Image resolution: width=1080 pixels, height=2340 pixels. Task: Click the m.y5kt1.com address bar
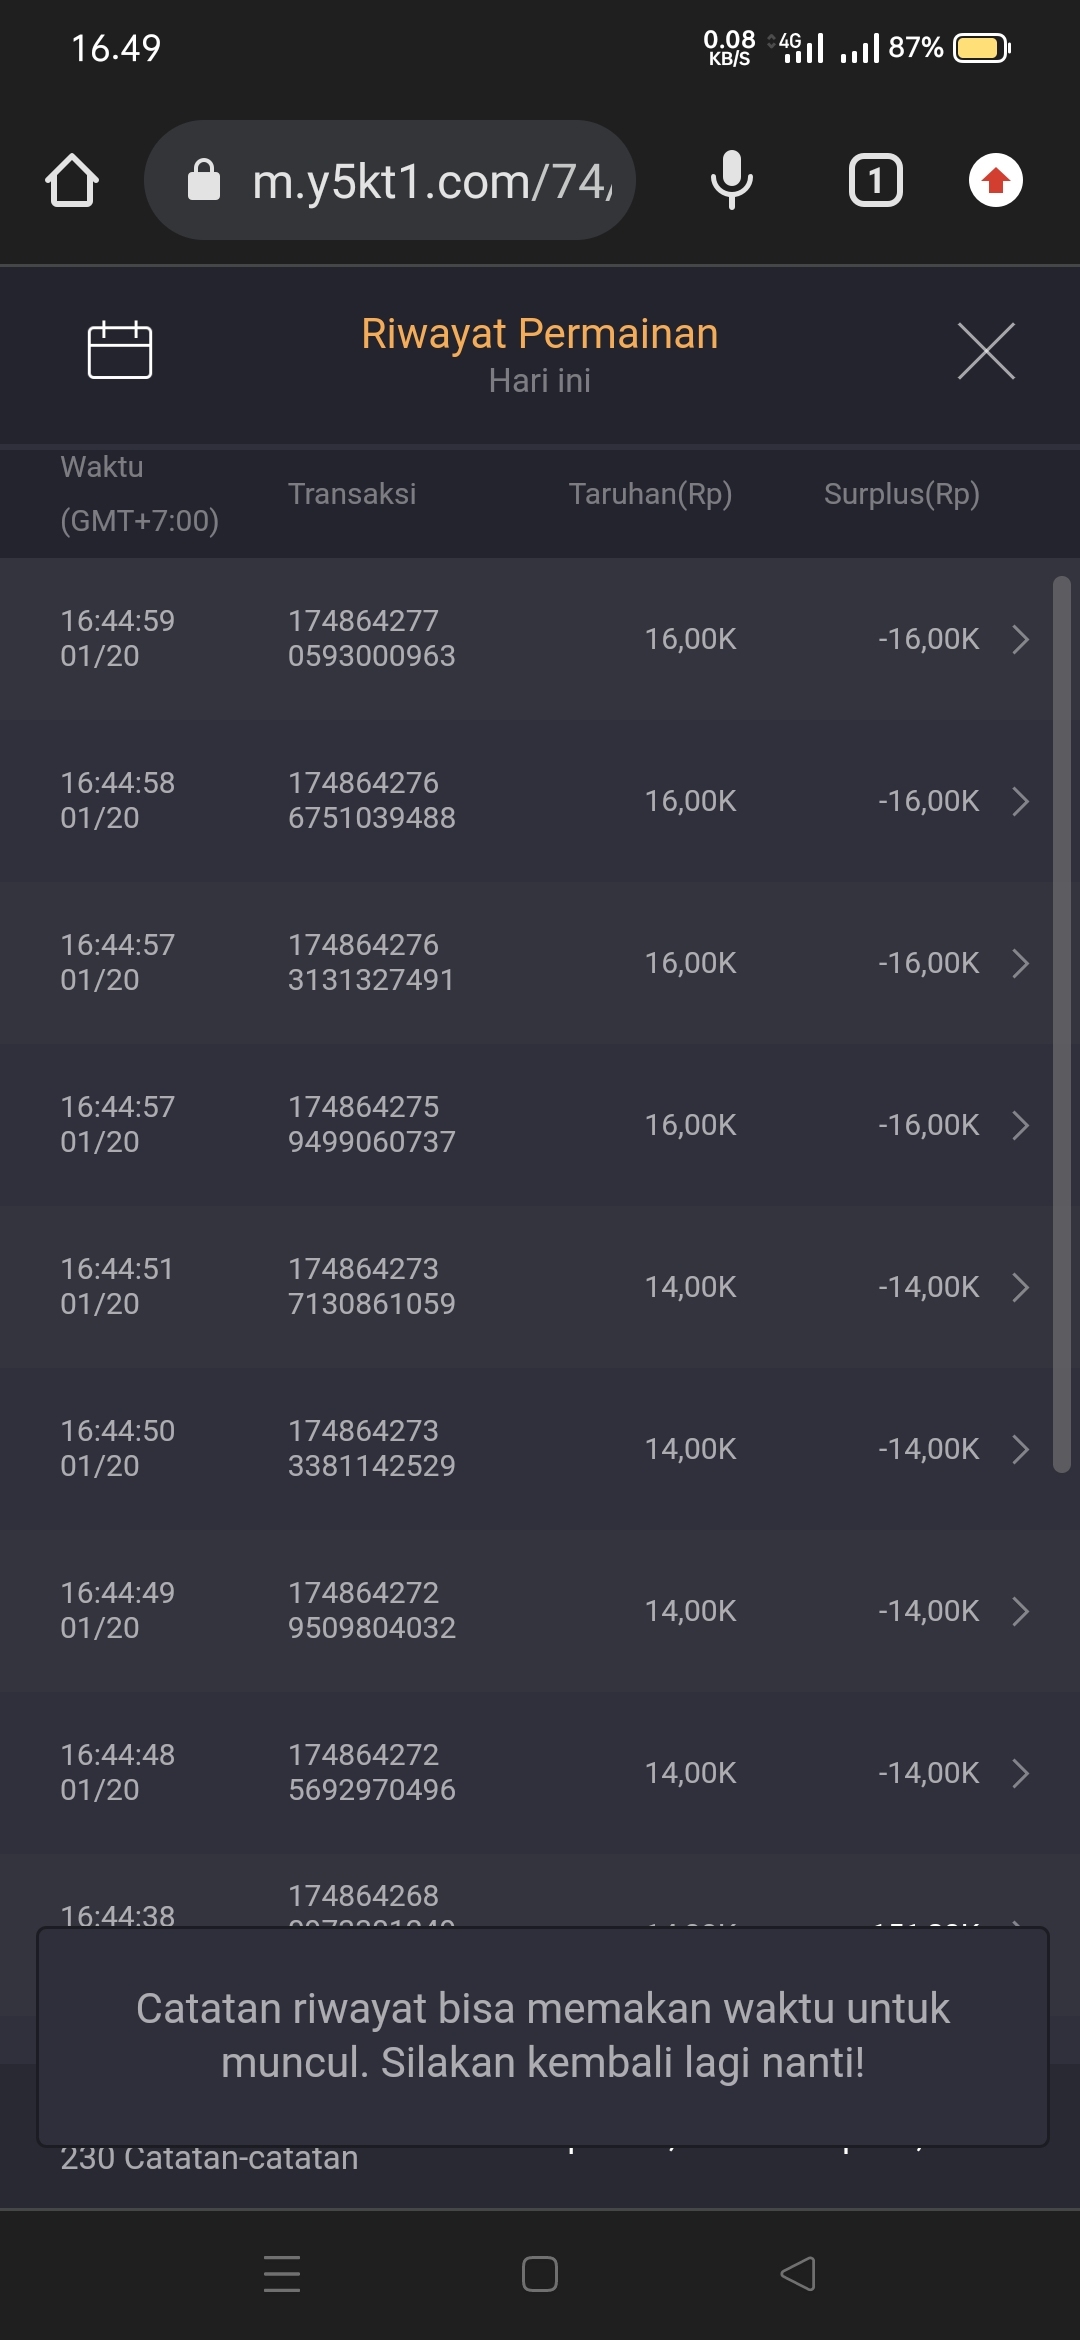tap(430, 181)
